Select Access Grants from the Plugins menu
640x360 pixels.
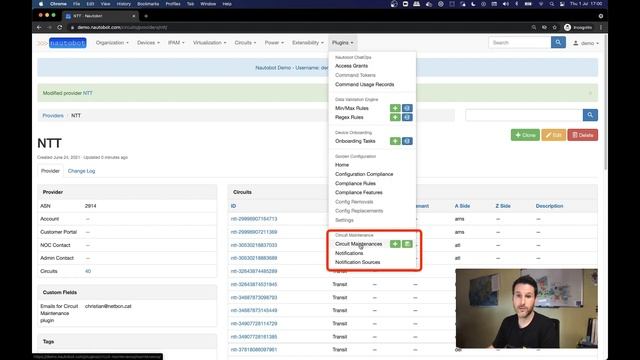(x=351, y=66)
